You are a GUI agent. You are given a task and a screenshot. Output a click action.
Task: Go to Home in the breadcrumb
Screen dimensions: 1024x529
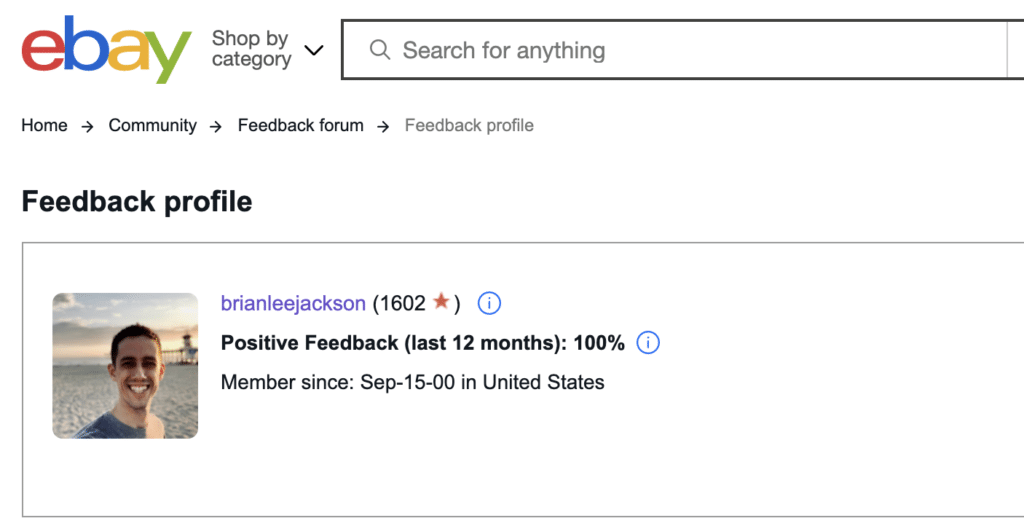(44, 125)
